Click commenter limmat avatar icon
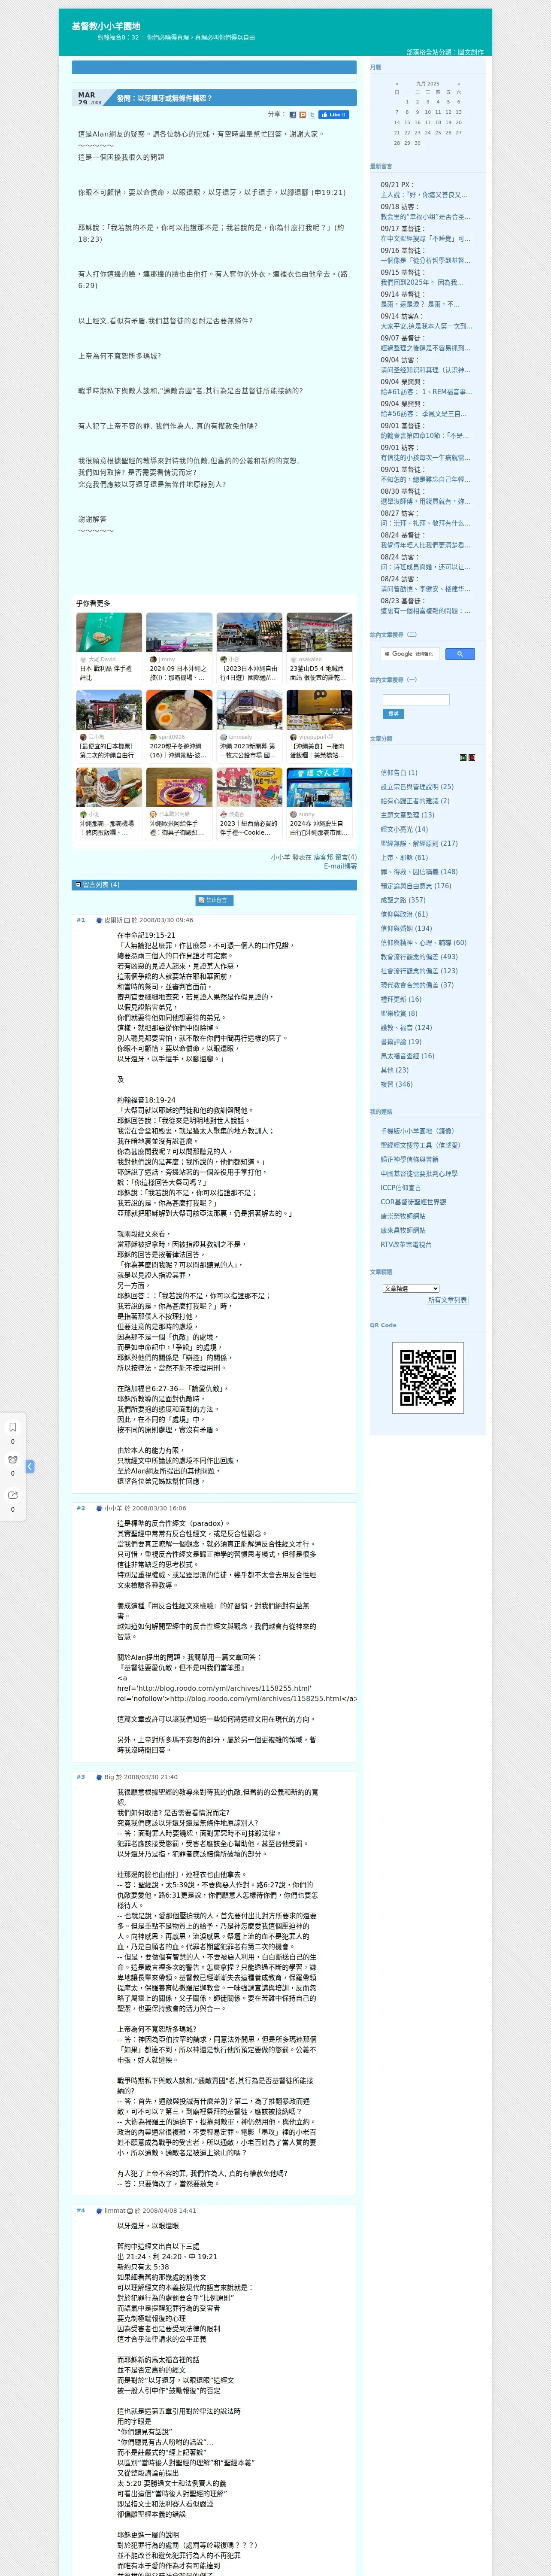Viewport: 551px width, 2576px height. (99, 2211)
